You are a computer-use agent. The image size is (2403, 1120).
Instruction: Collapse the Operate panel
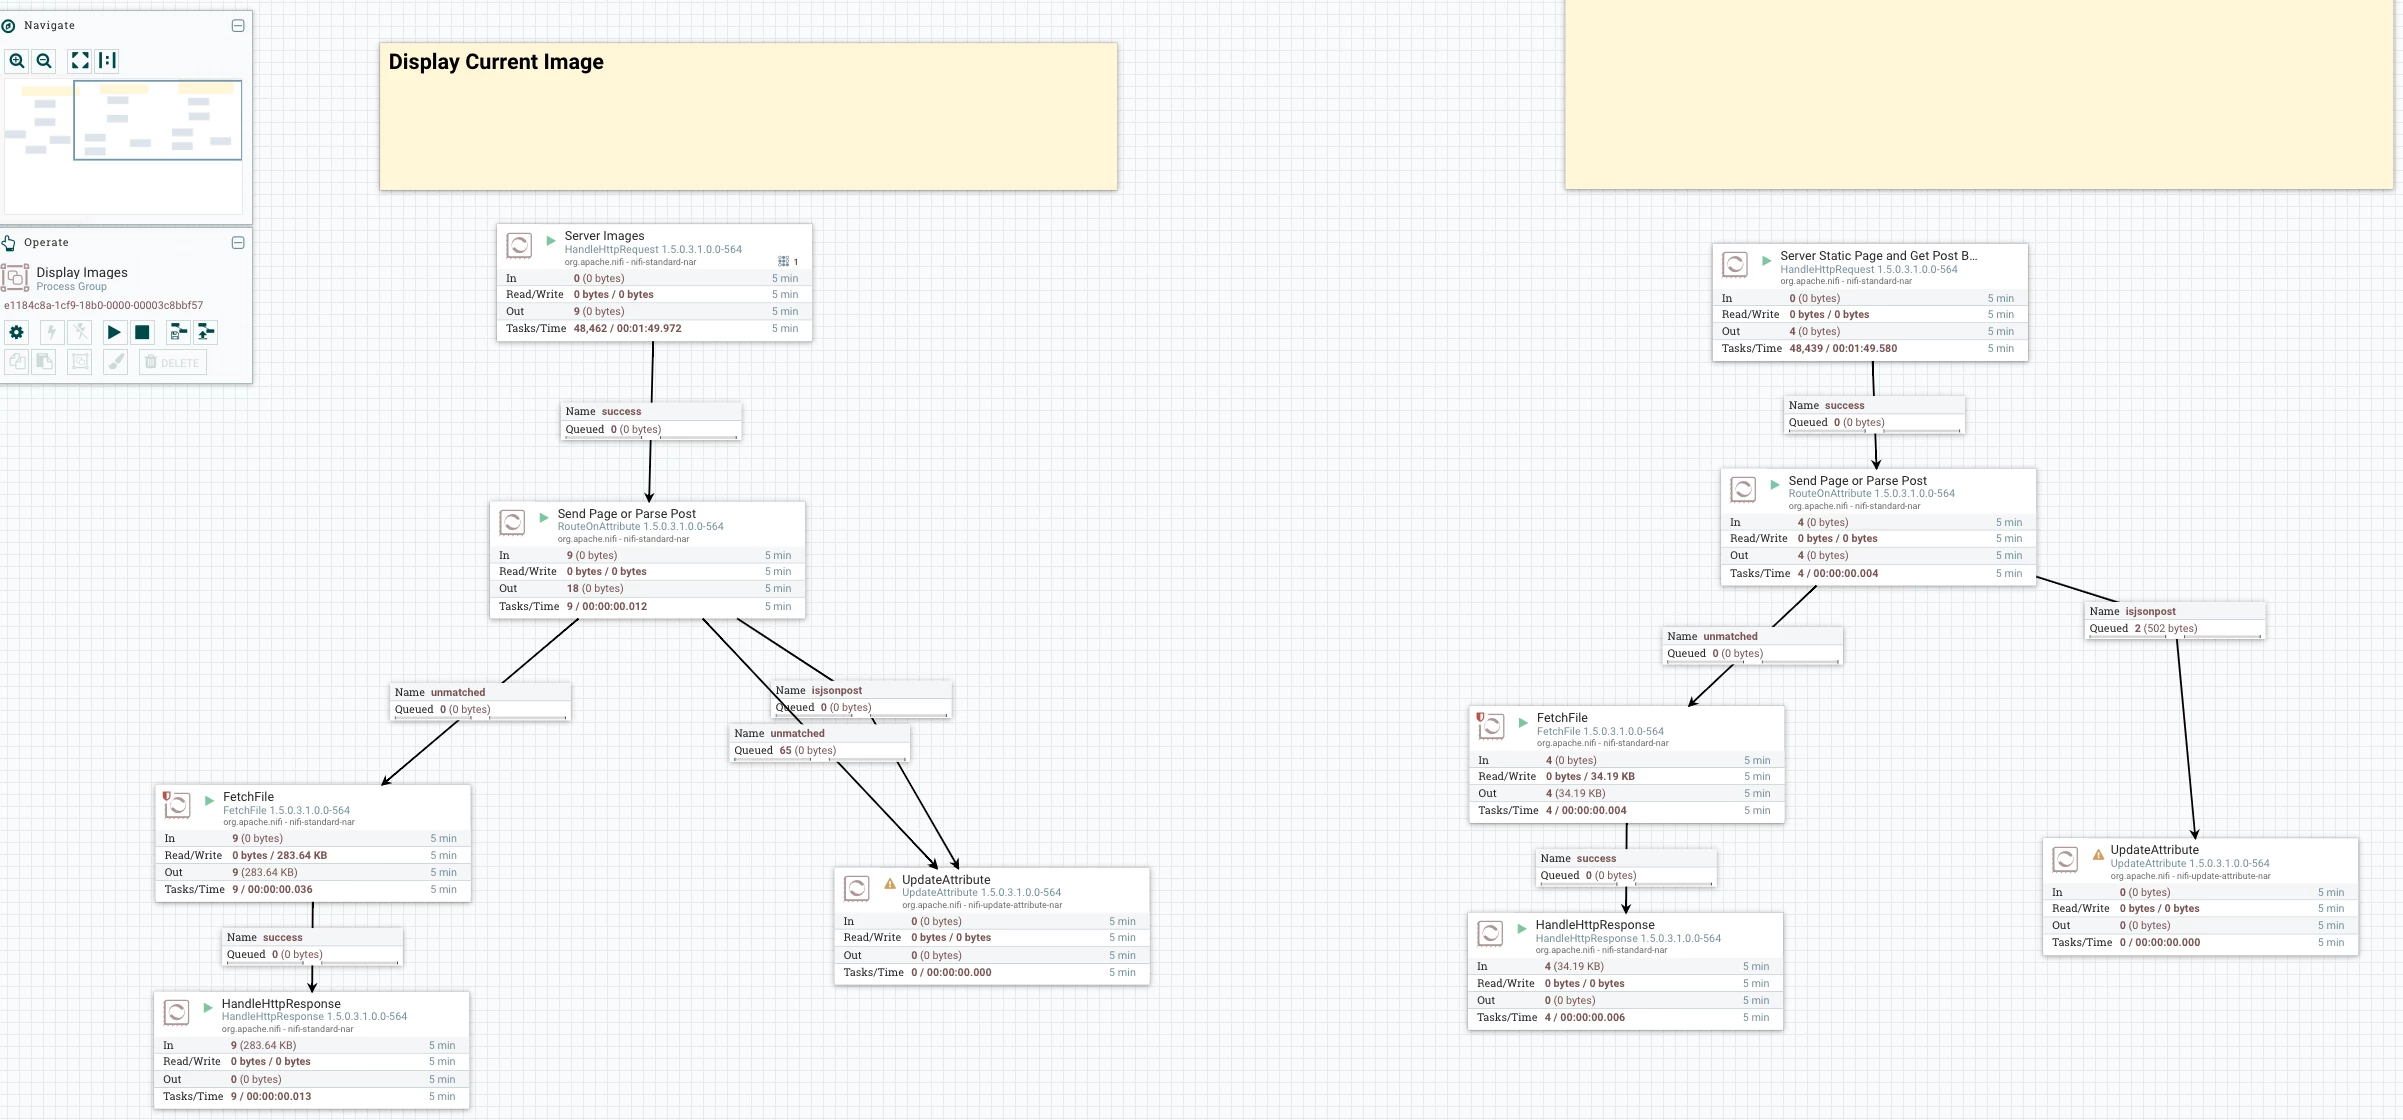[238, 242]
